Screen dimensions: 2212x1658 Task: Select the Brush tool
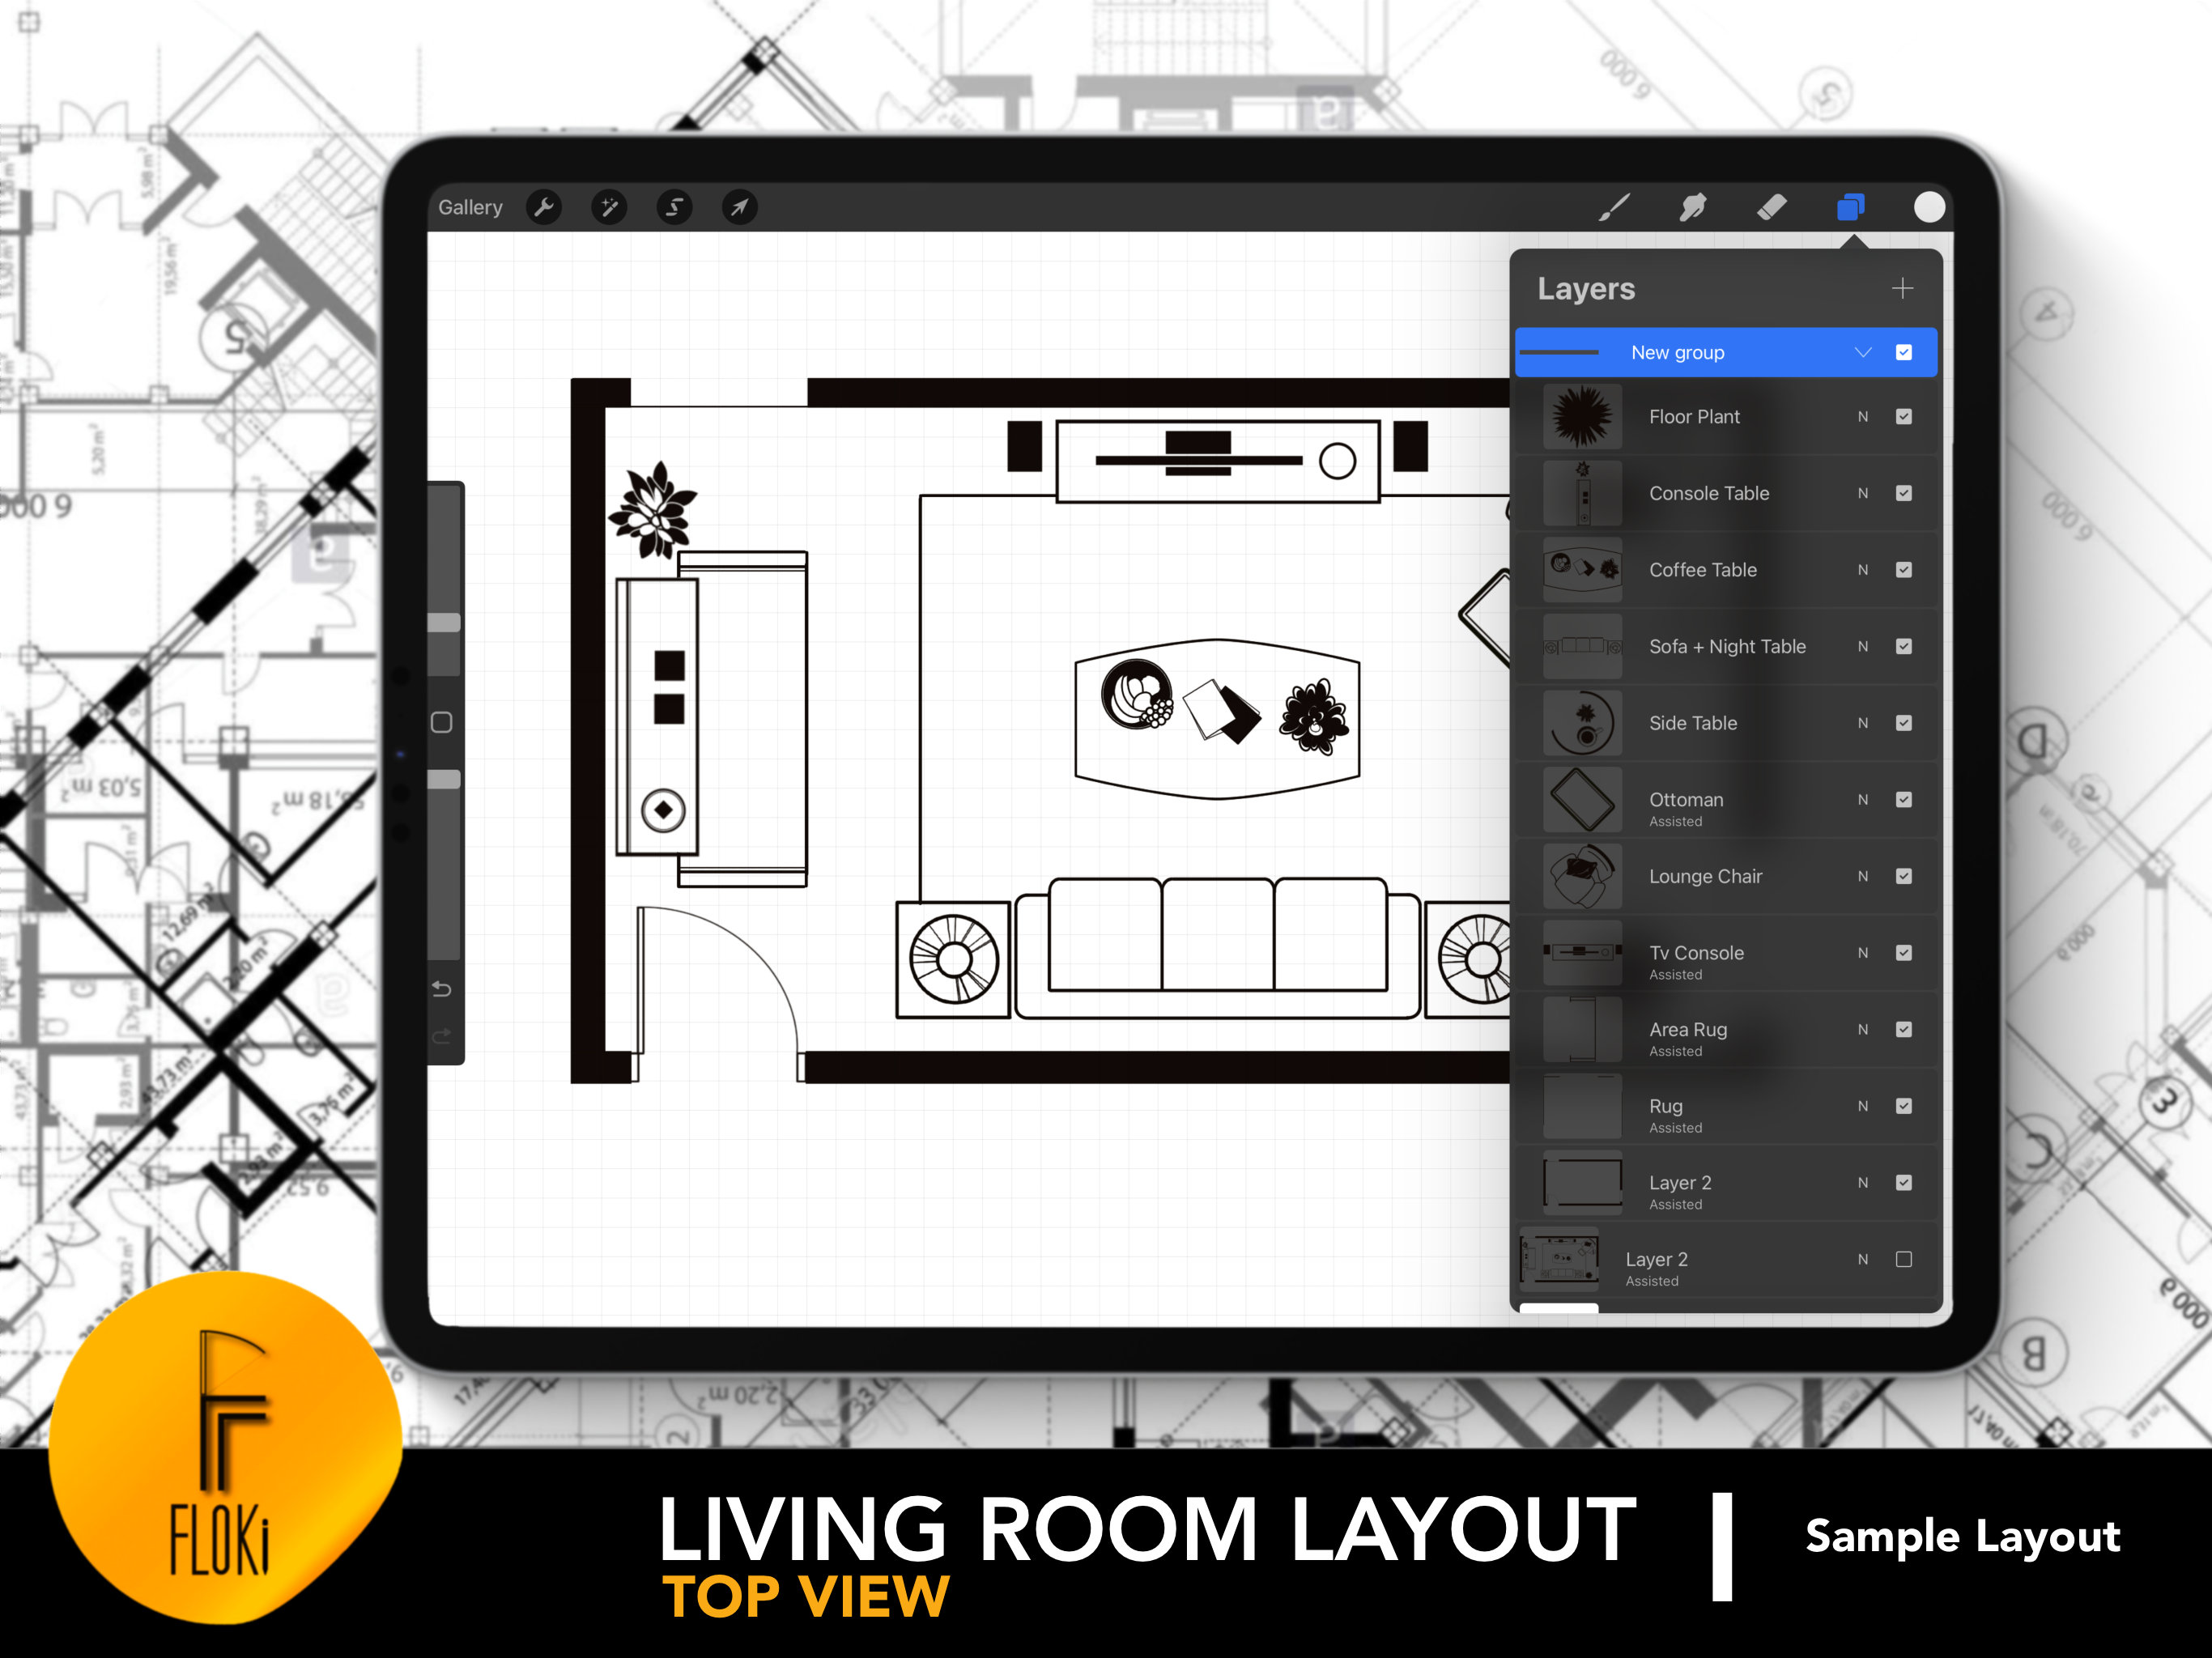click(1613, 207)
